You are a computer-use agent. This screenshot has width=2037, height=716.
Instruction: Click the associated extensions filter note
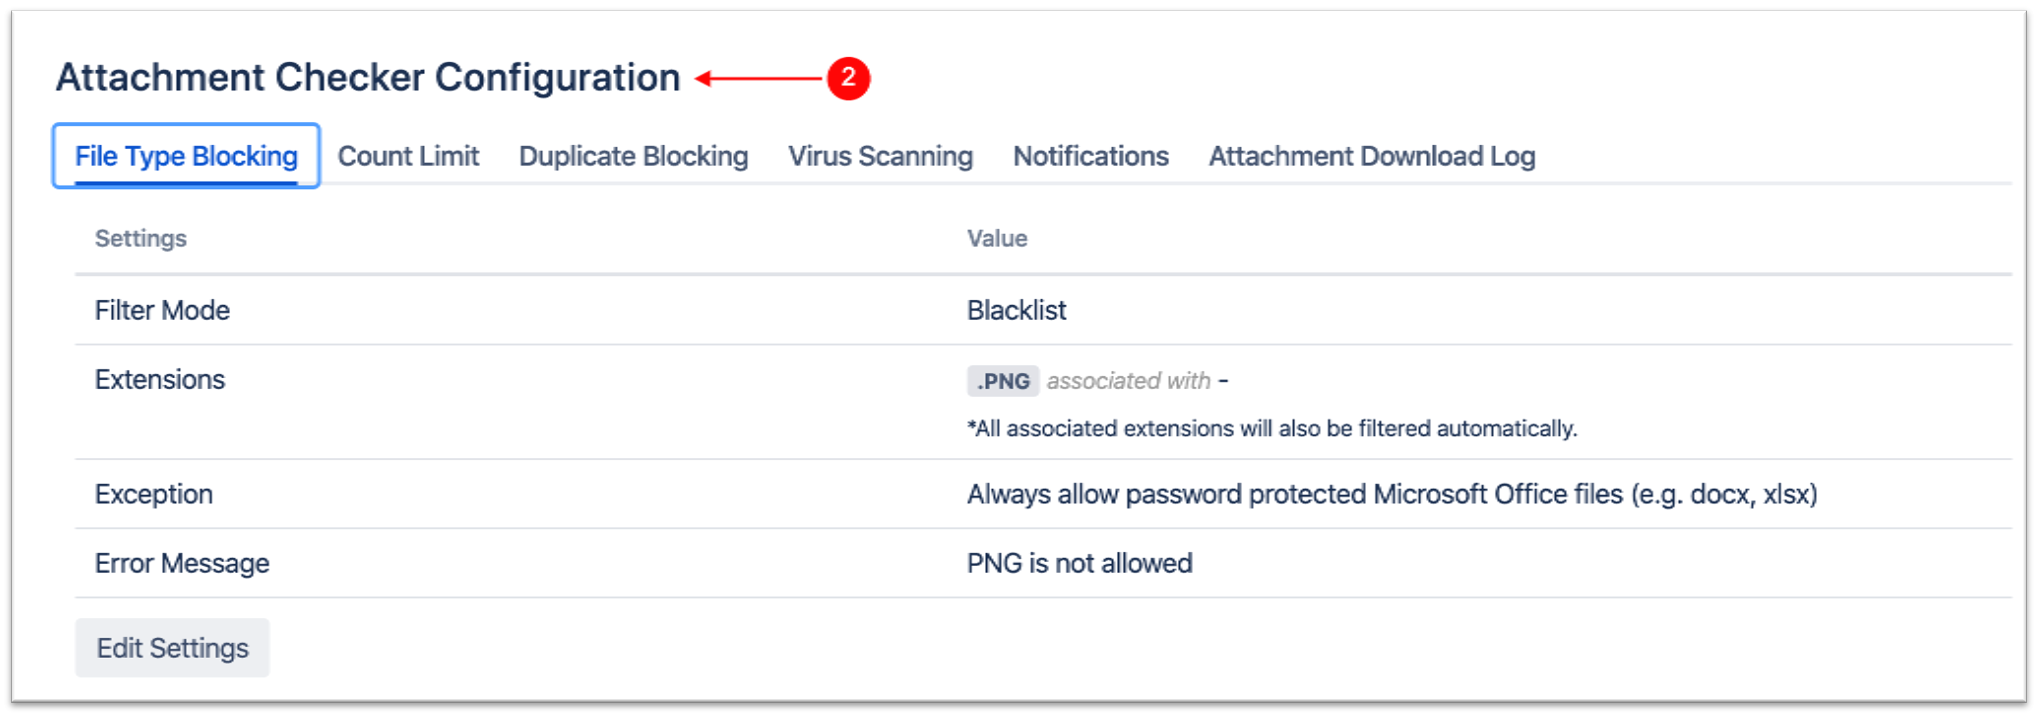click(x=1271, y=429)
